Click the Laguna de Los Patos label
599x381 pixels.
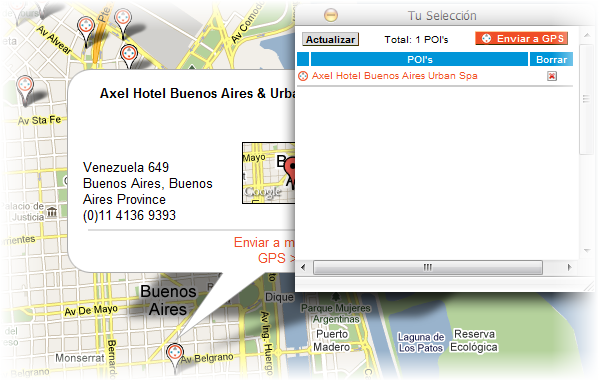click(421, 342)
